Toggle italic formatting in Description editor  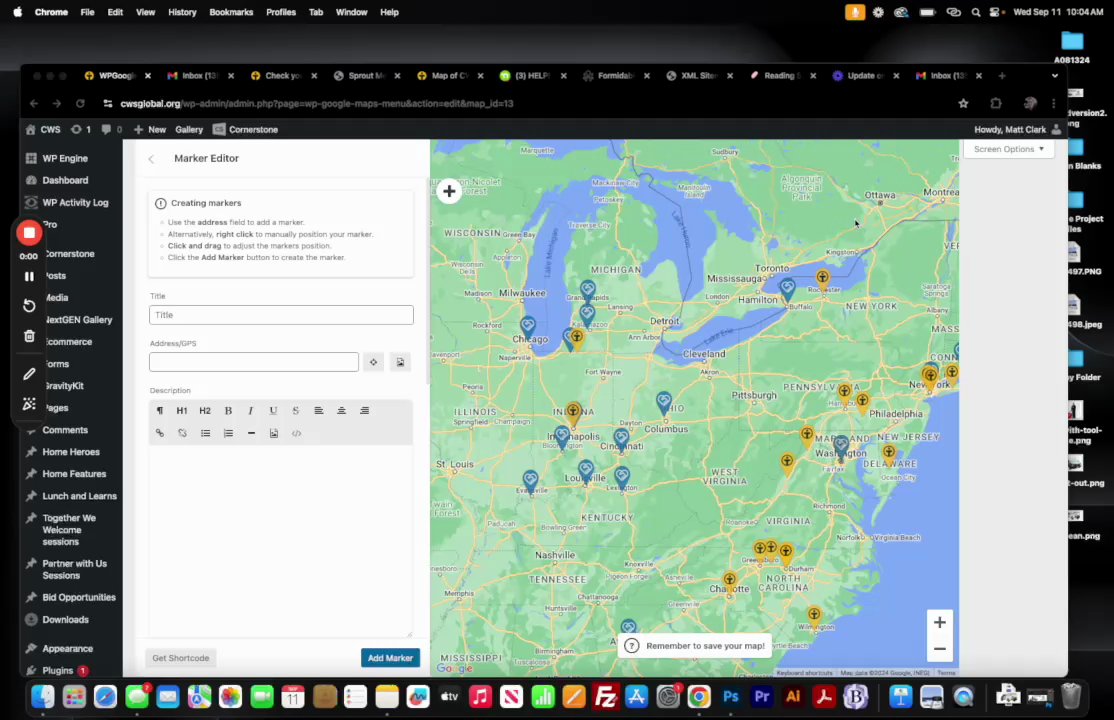[x=250, y=411]
